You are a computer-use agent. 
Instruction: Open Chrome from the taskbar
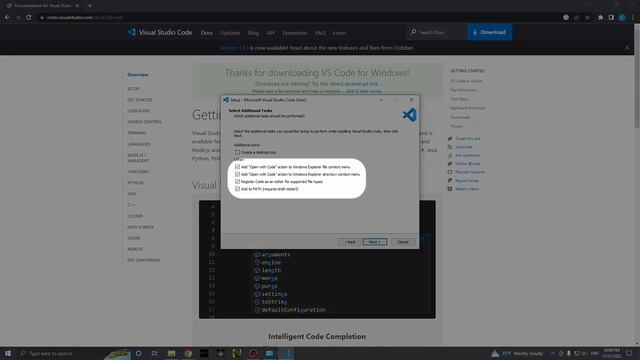(x=188, y=353)
